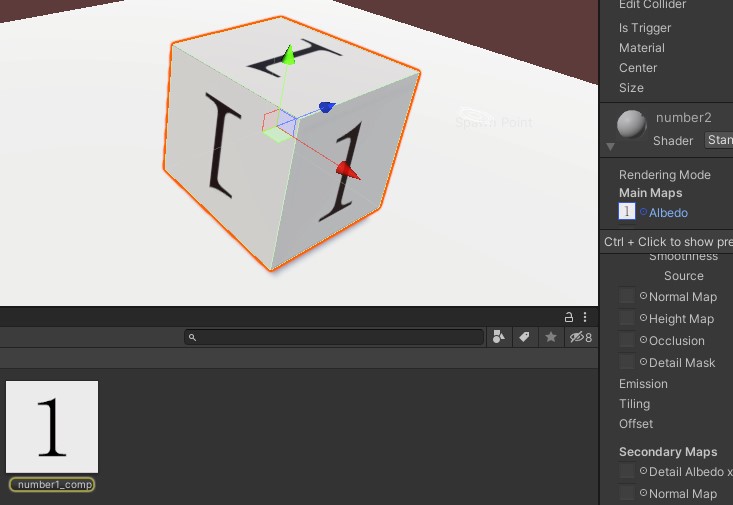Click the Edit Collider label
733x505 pixels.
pos(652,6)
